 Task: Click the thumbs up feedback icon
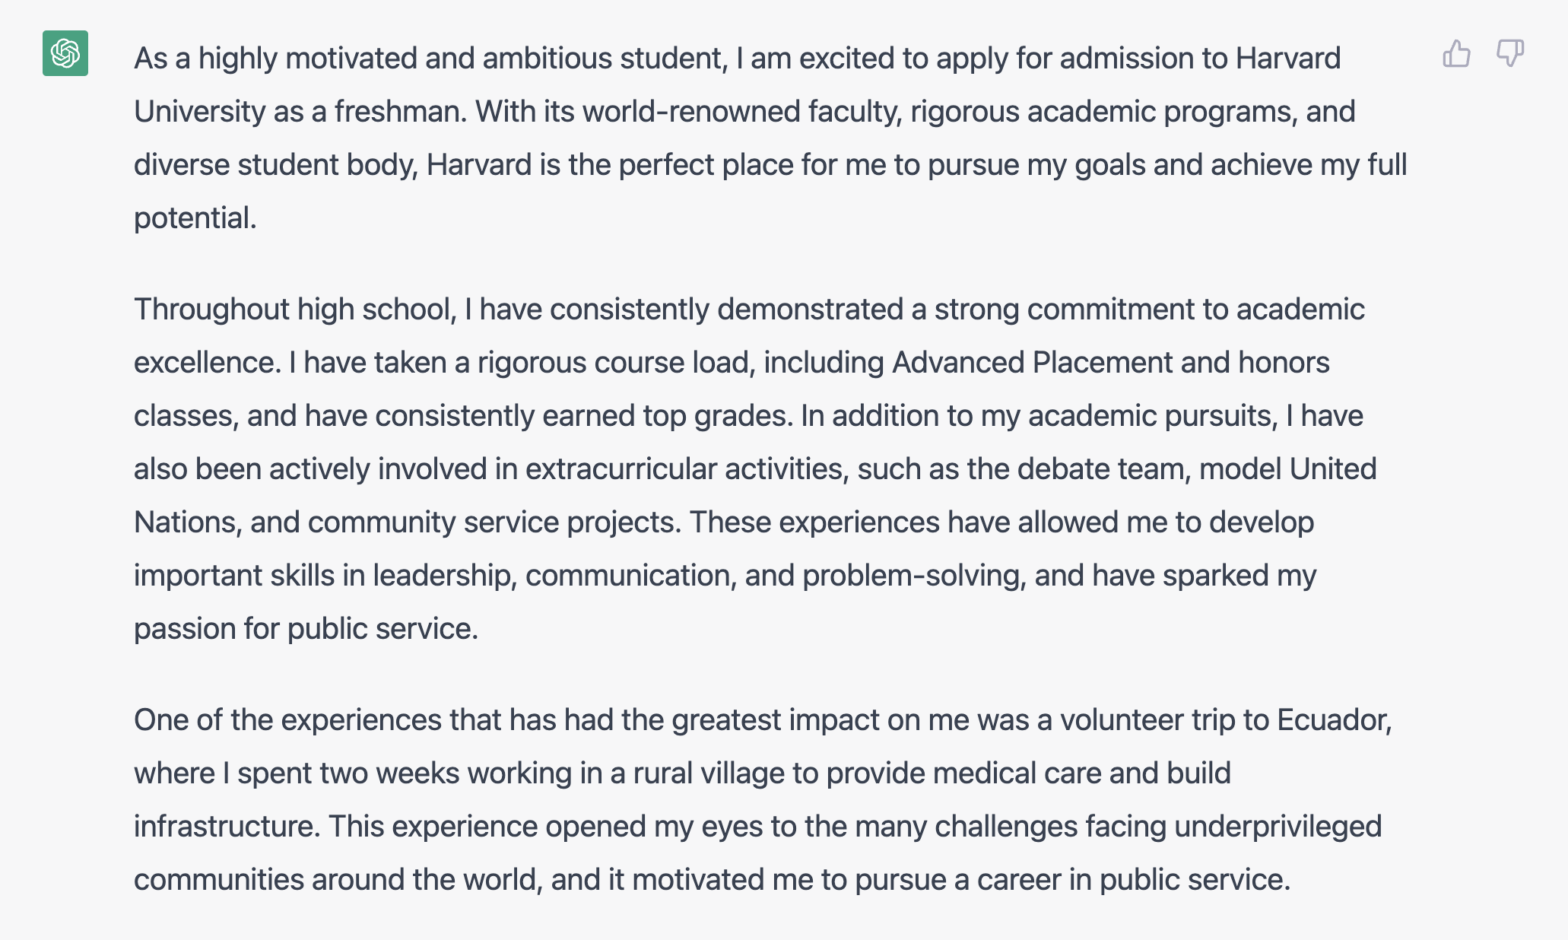[x=1456, y=54]
